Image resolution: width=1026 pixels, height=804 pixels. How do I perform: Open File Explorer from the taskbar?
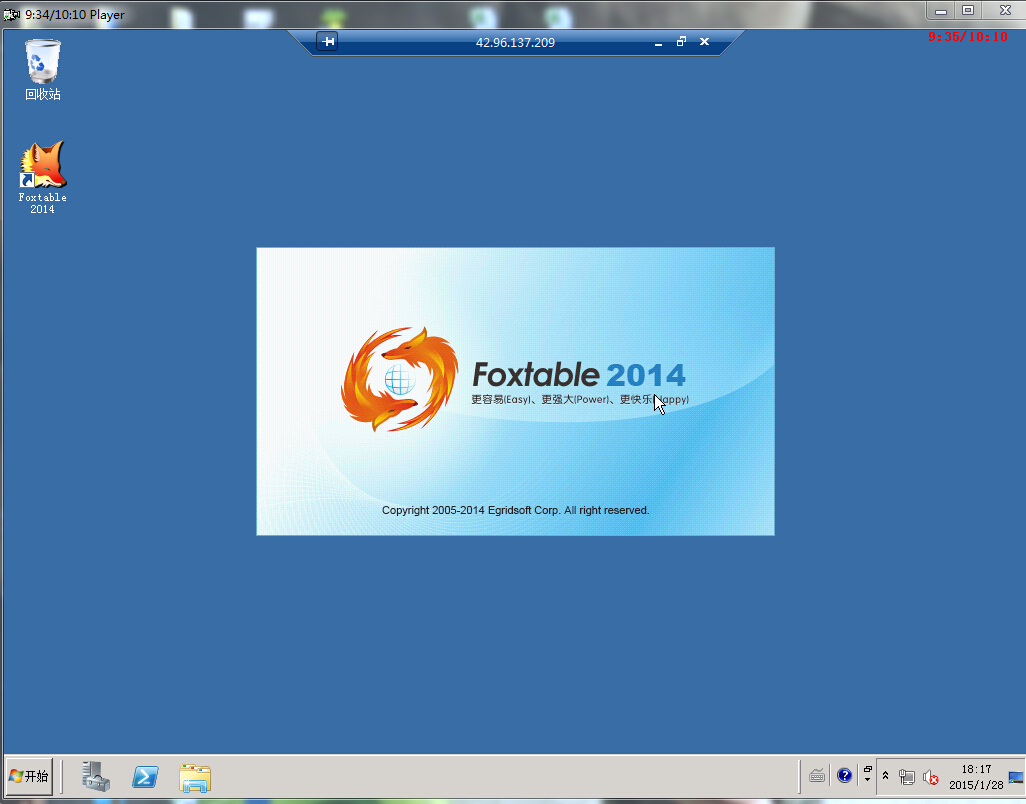click(x=194, y=777)
